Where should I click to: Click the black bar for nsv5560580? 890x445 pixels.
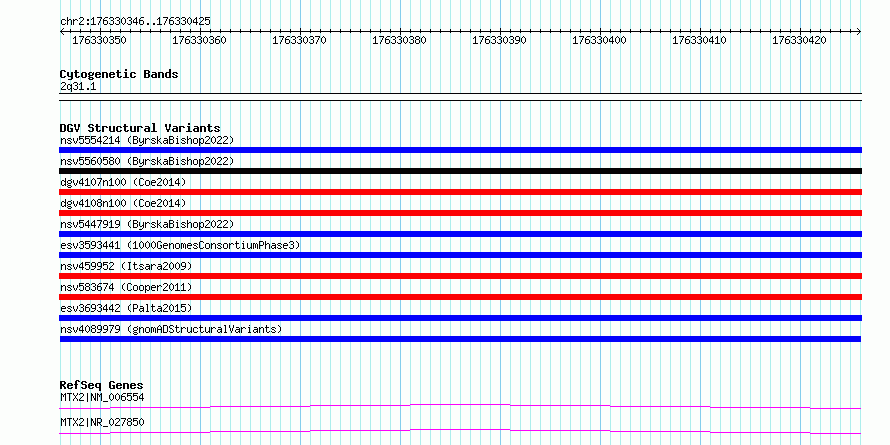(x=460, y=171)
